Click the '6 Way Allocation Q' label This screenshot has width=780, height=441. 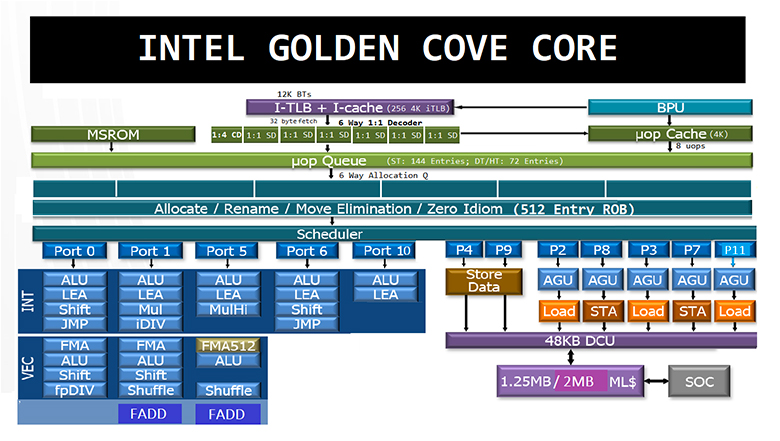(383, 175)
